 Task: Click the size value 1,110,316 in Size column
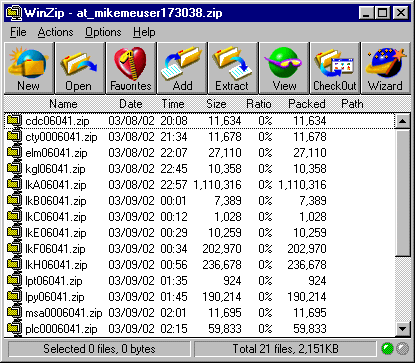pyautogui.click(x=217, y=185)
